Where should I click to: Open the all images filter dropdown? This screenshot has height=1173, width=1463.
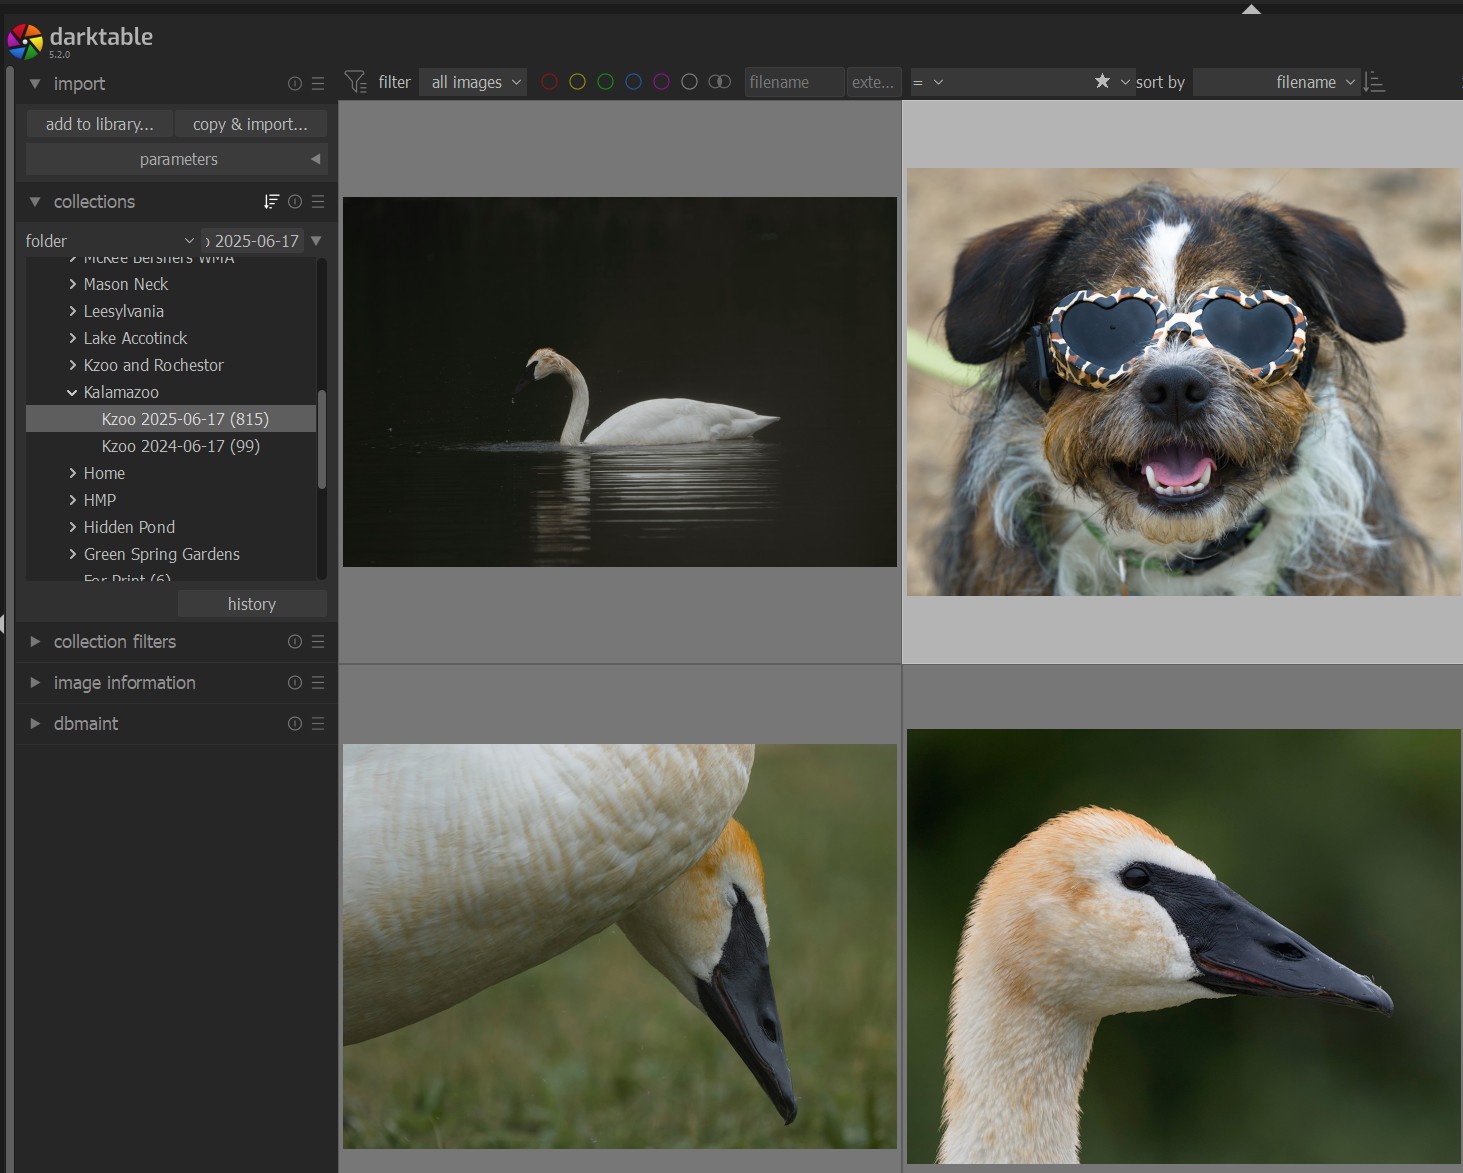pos(475,82)
